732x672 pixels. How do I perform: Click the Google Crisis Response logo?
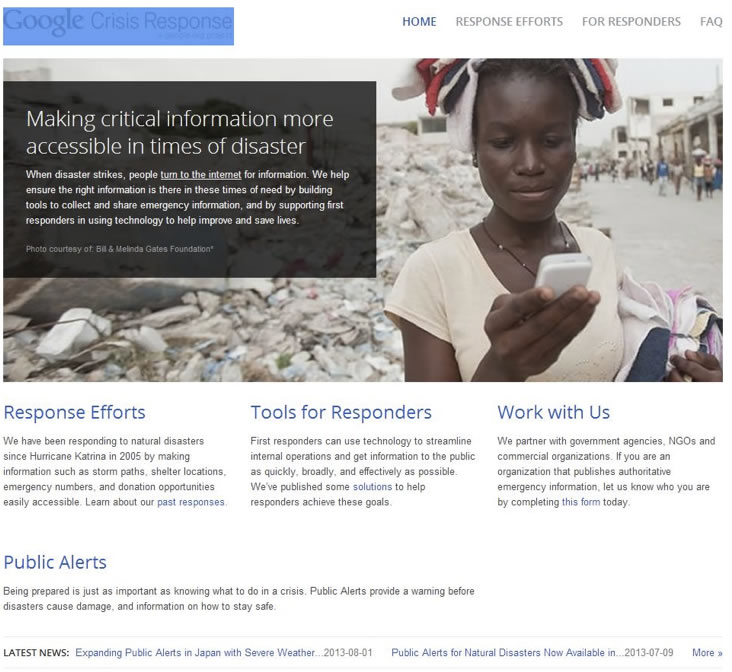tap(118, 26)
